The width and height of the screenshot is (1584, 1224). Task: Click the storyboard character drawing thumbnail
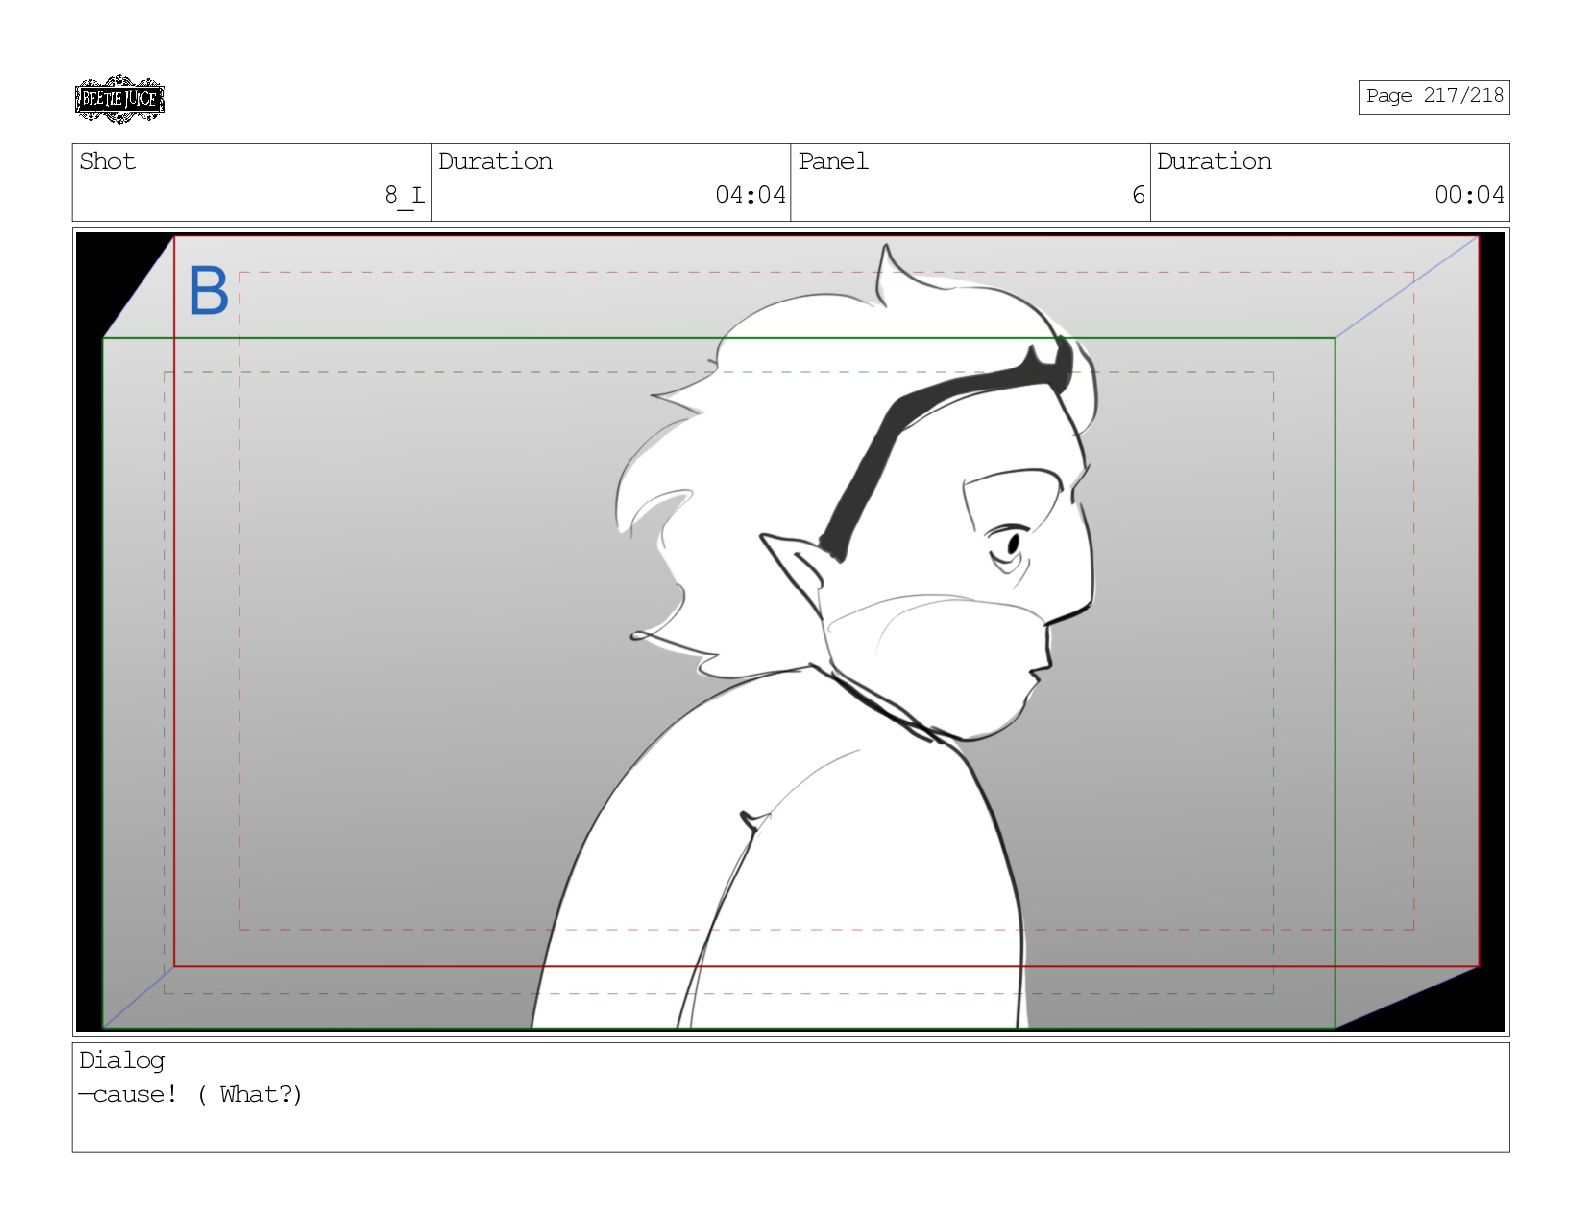pyautogui.click(x=790, y=631)
